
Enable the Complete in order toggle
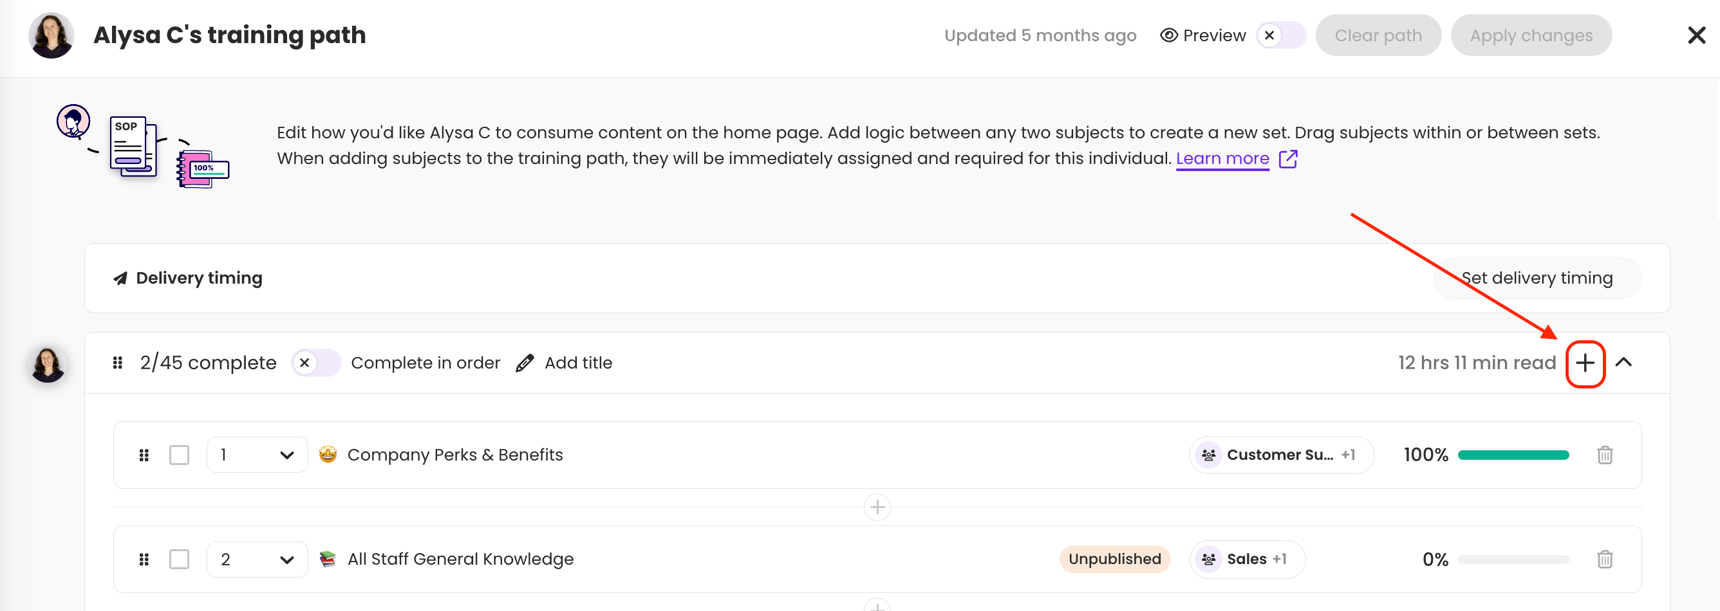pyautogui.click(x=315, y=363)
